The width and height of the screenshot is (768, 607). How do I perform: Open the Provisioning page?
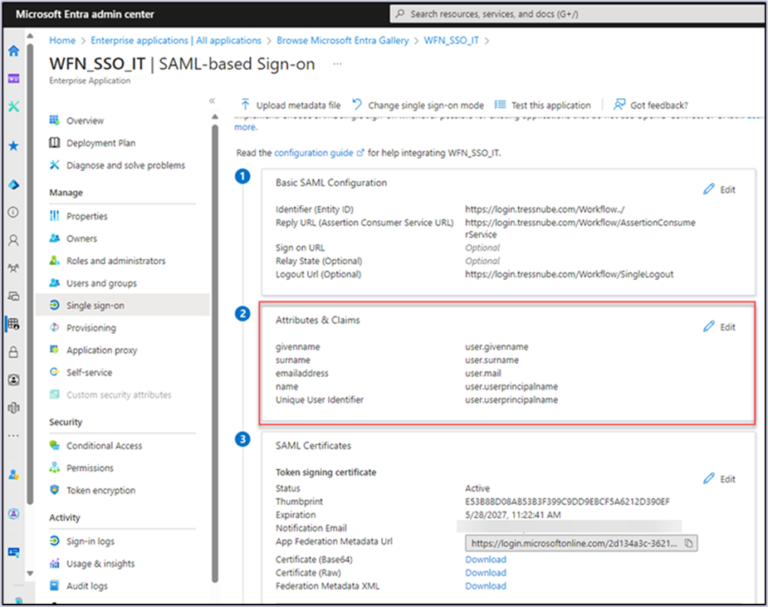point(91,328)
